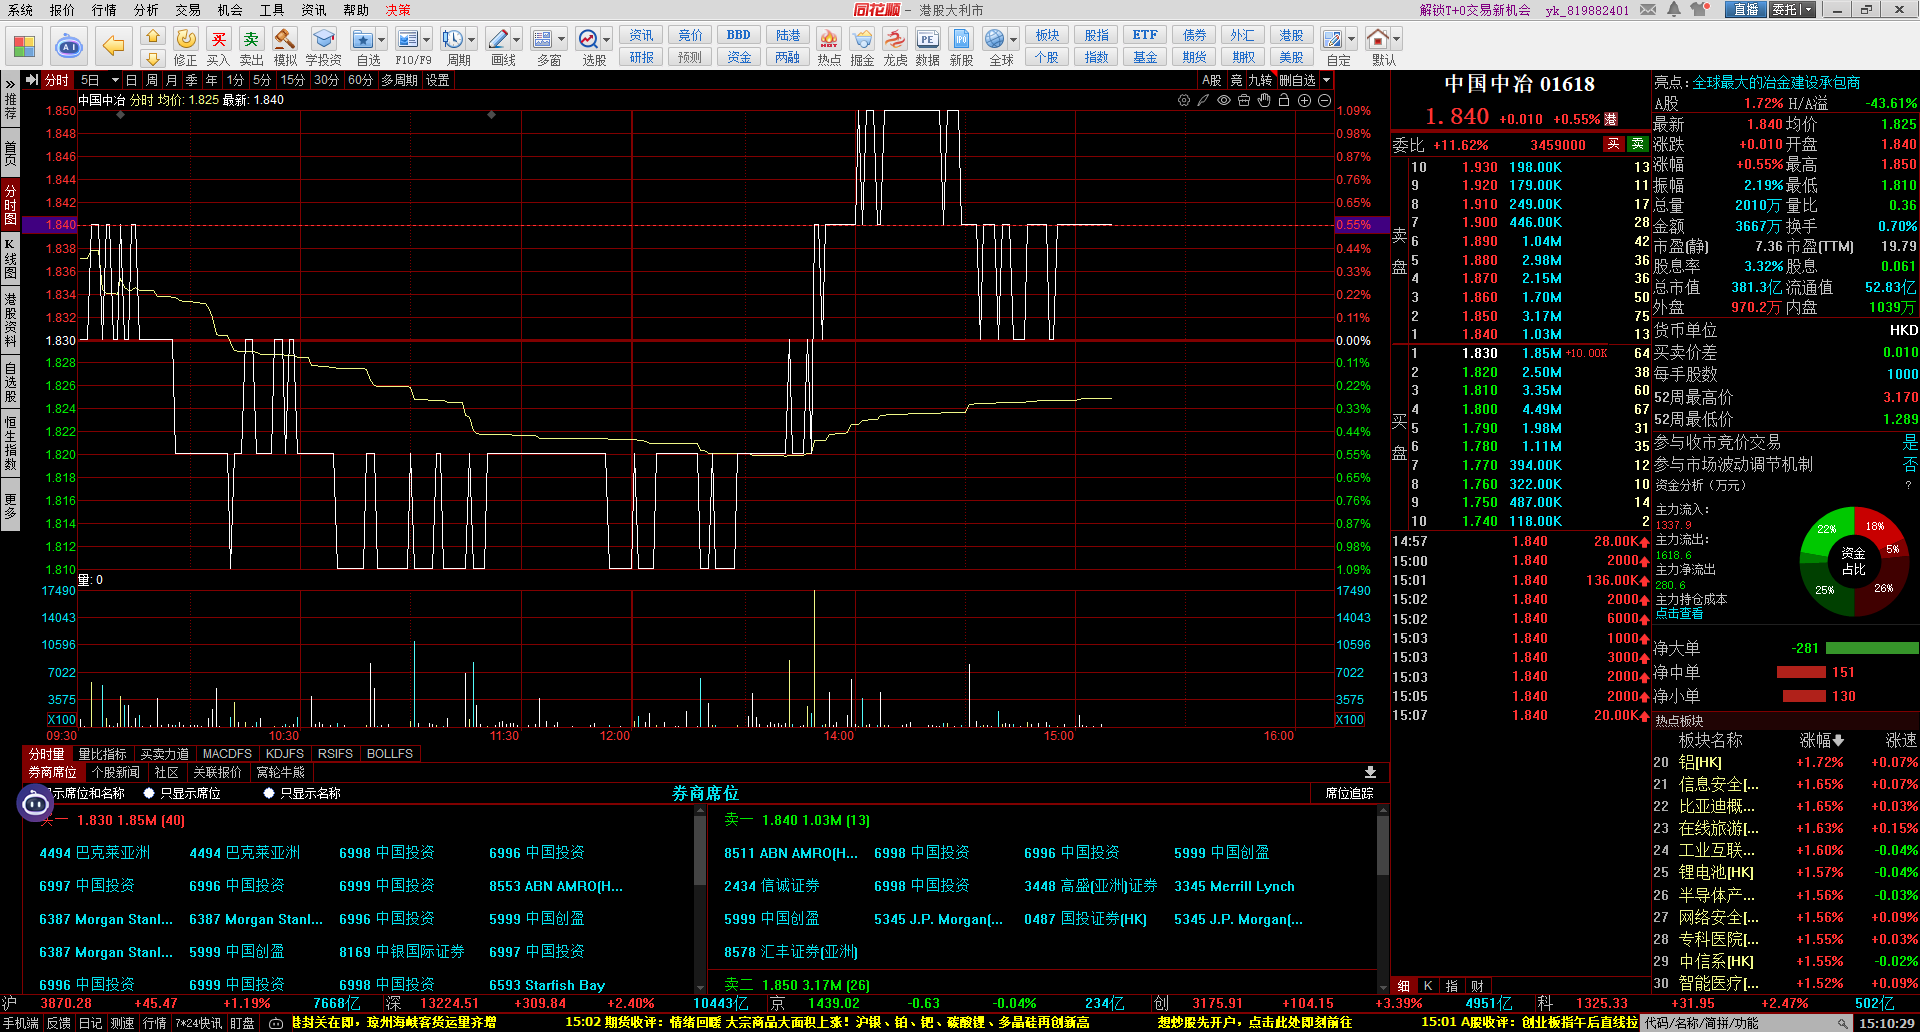This screenshot has height=1032, width=1920.
Task: Click the hand pan tool on chart
Action: (x=1264, y=100)
